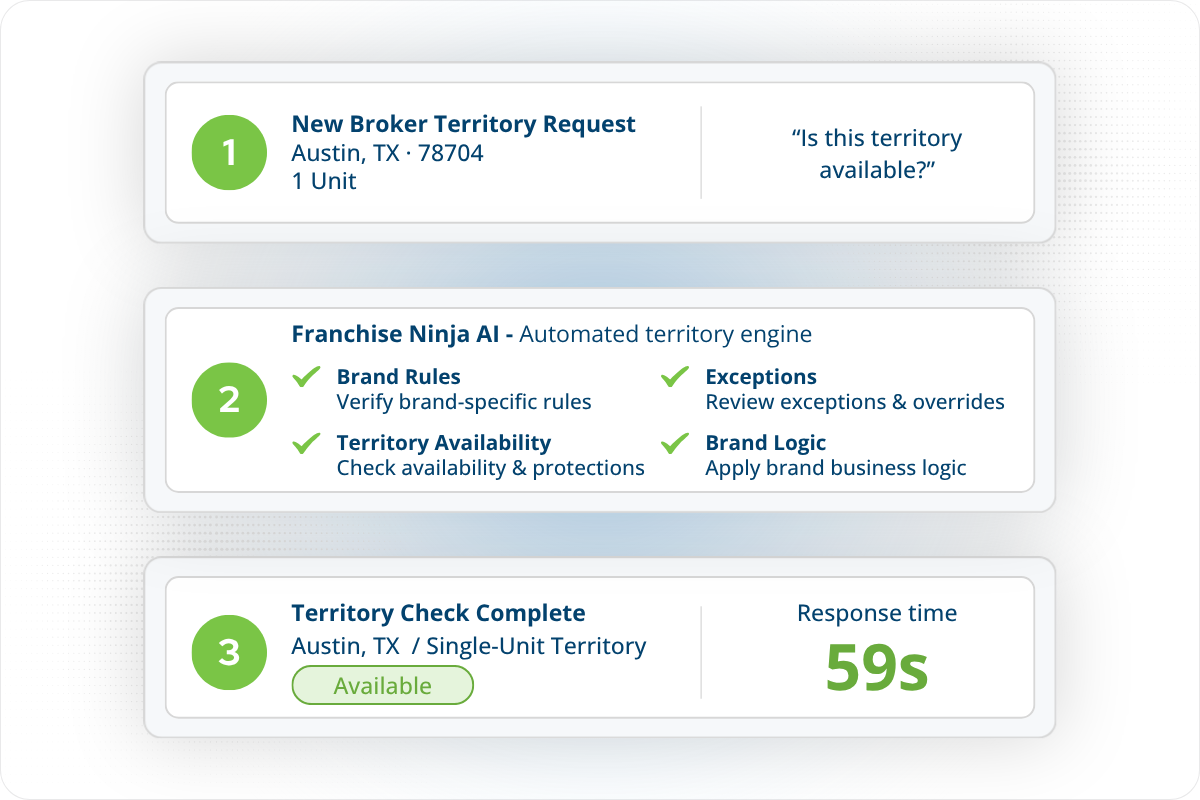Click the checkmark beside Territory Availability

coord(306,442)
